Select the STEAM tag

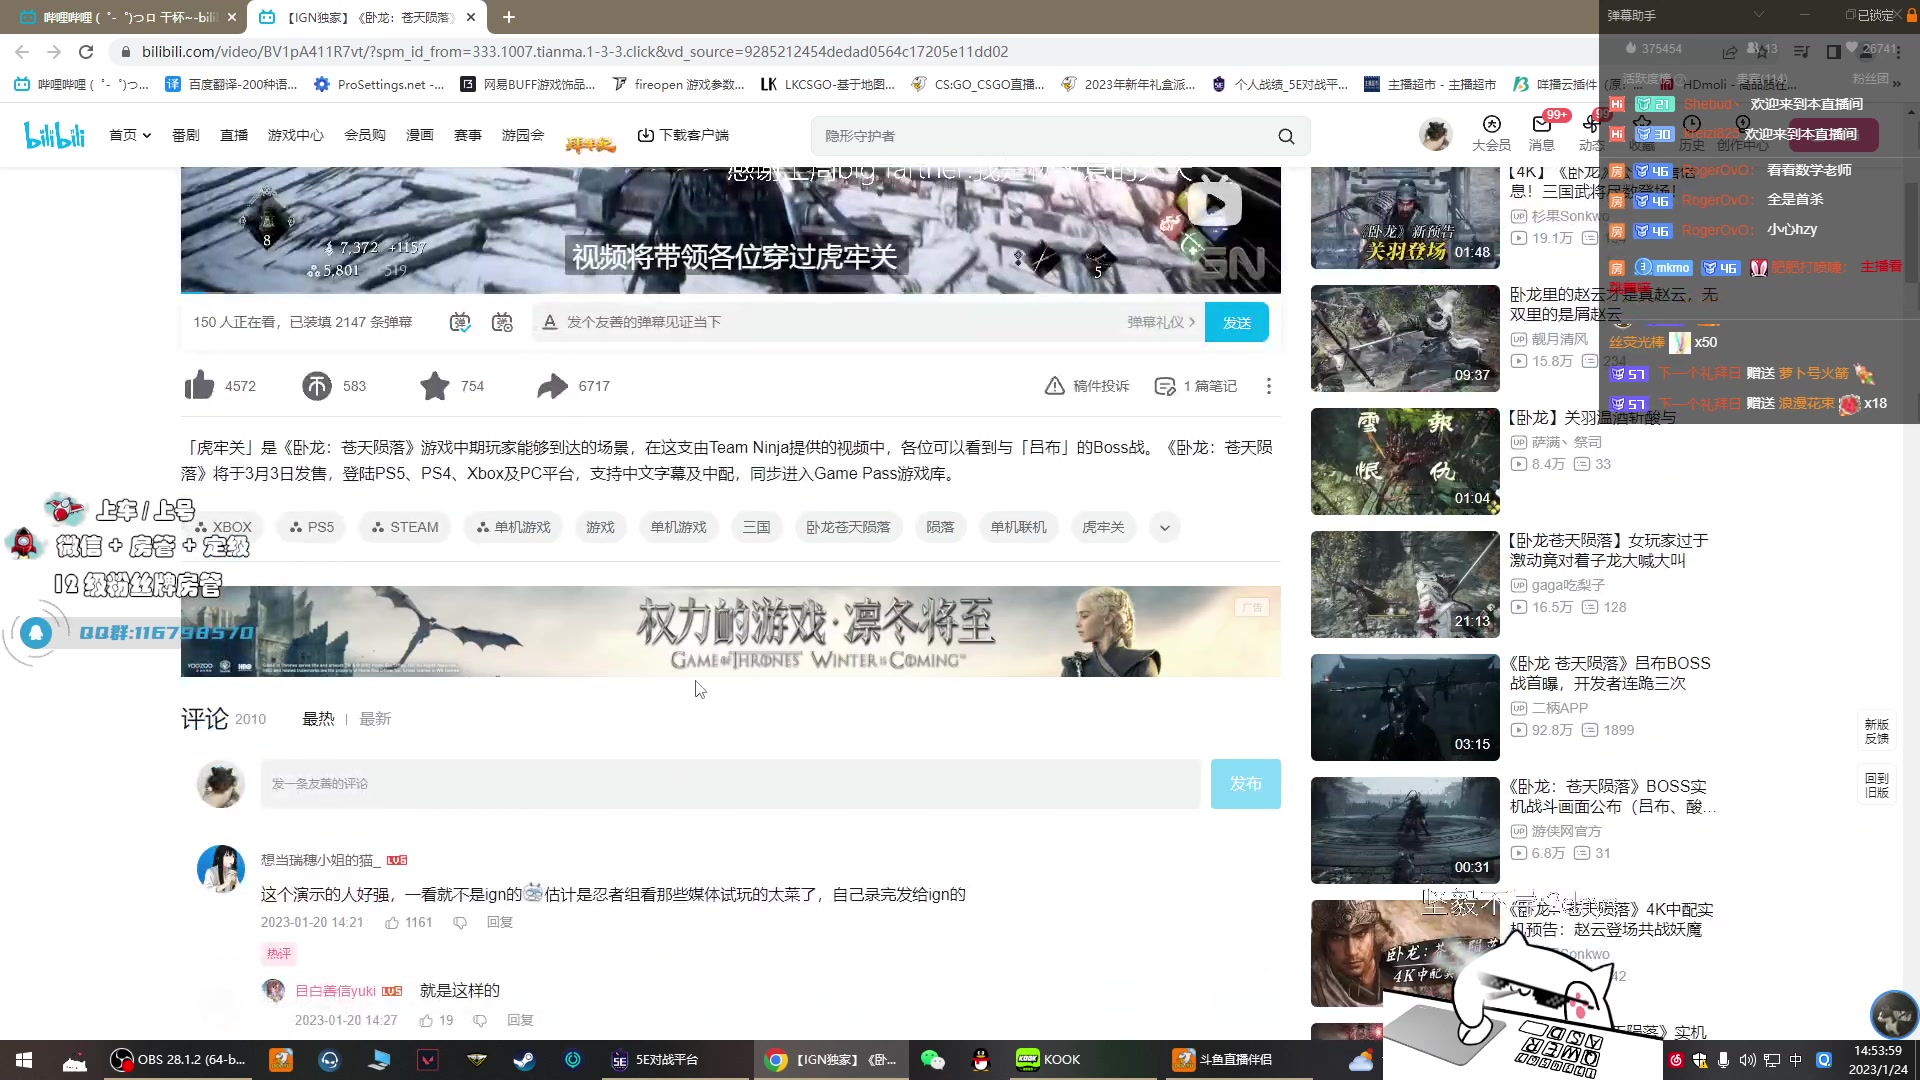(405, 527)
